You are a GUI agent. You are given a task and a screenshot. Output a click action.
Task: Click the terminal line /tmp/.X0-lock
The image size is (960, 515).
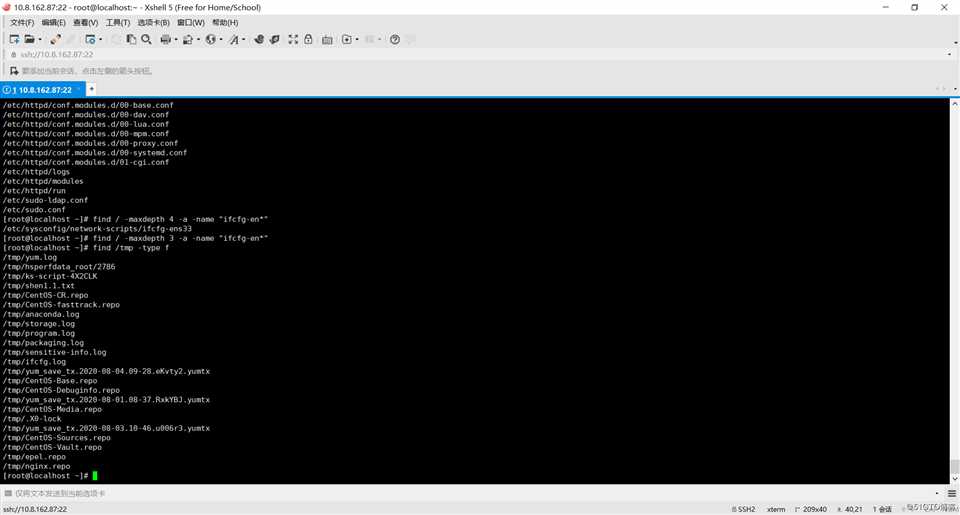pos(32,419)
